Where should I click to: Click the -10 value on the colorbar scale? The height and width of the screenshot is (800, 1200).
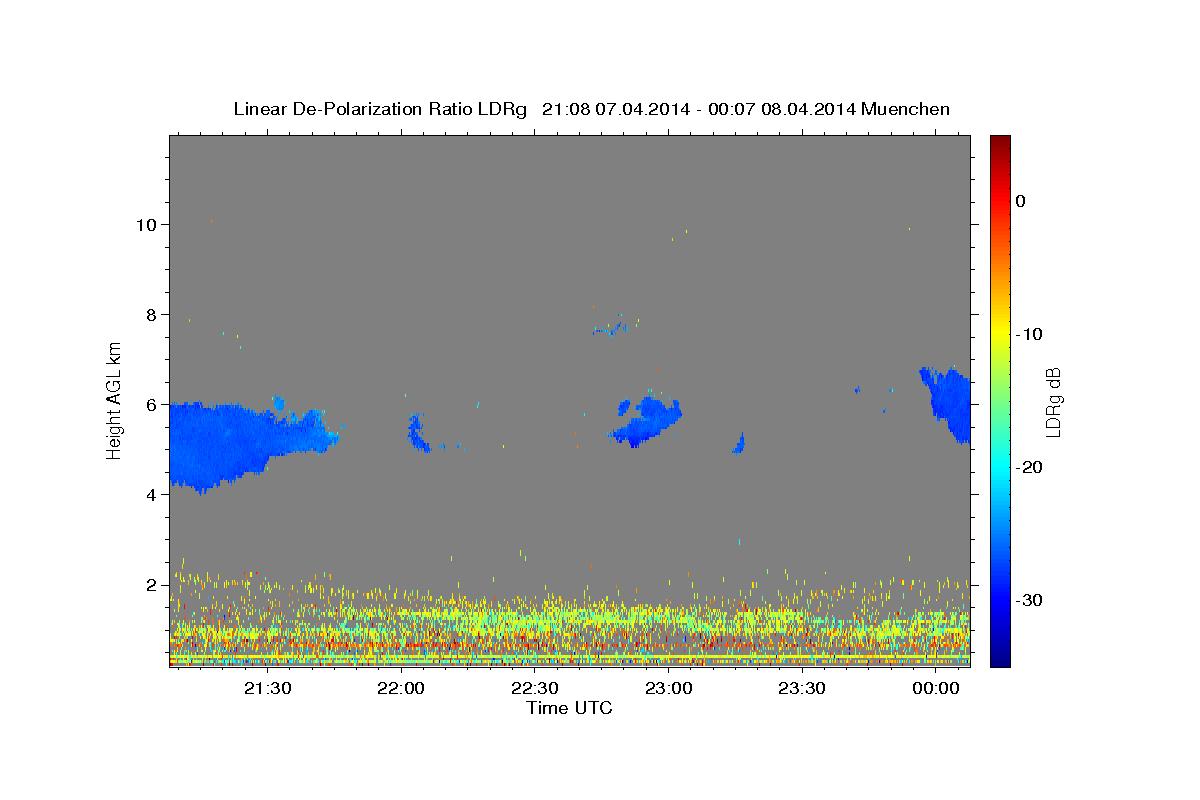coord(1029,334)
